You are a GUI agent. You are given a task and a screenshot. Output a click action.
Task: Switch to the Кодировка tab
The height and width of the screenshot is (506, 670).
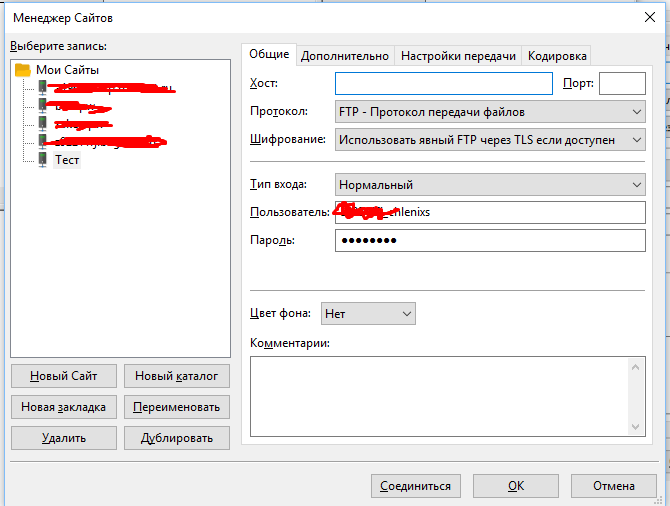[557, 56]
